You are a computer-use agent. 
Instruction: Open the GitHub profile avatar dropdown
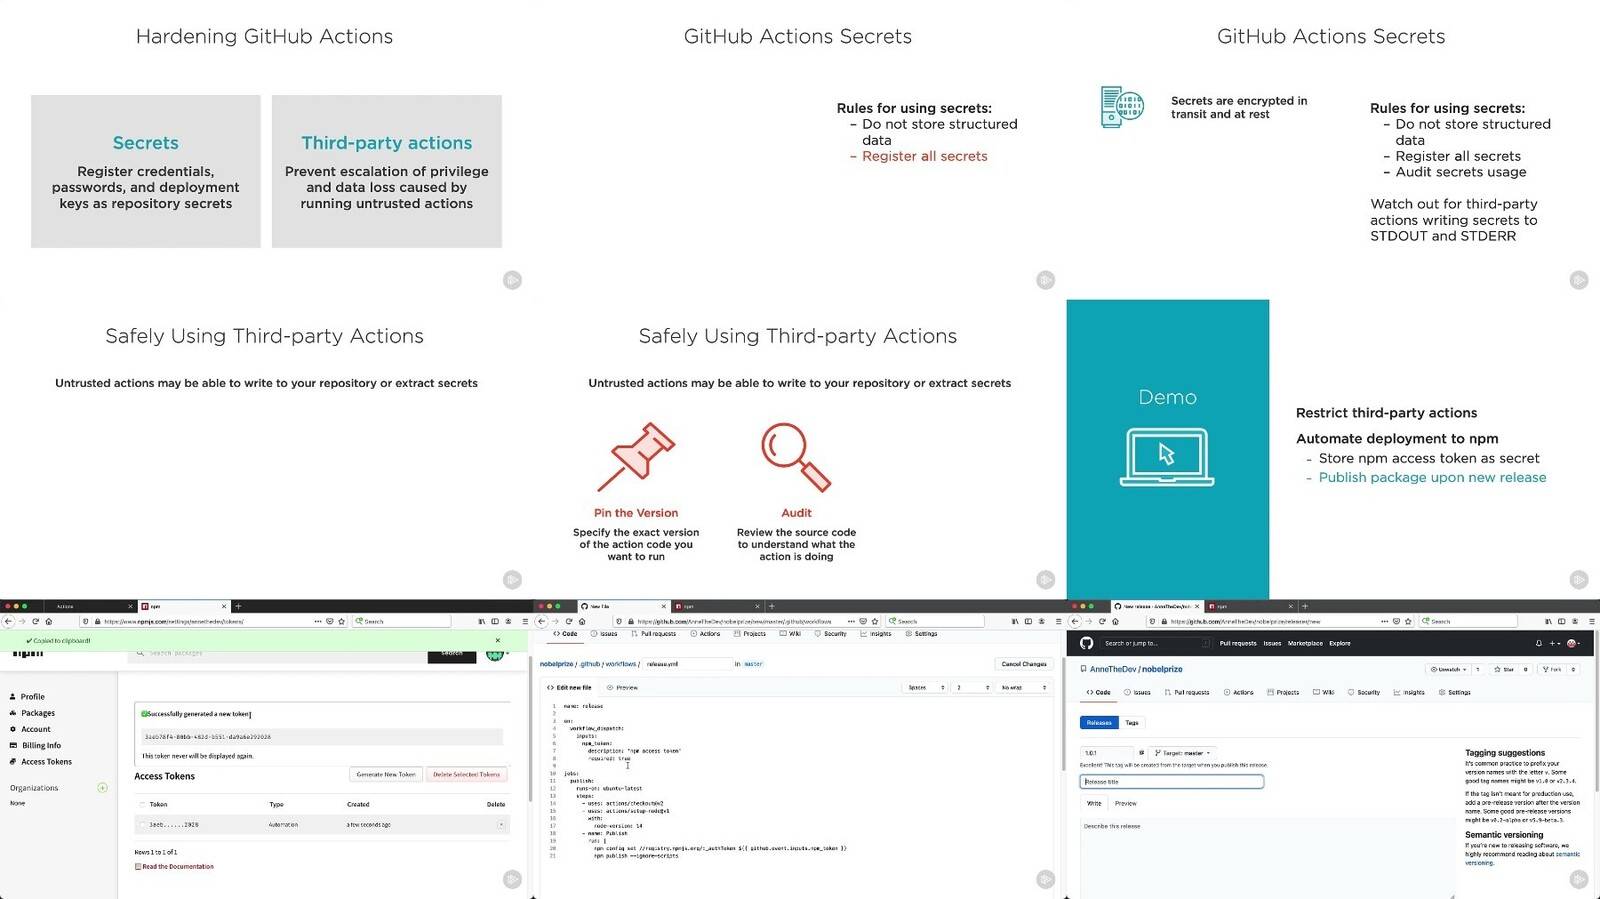(x=1574, y=643)
